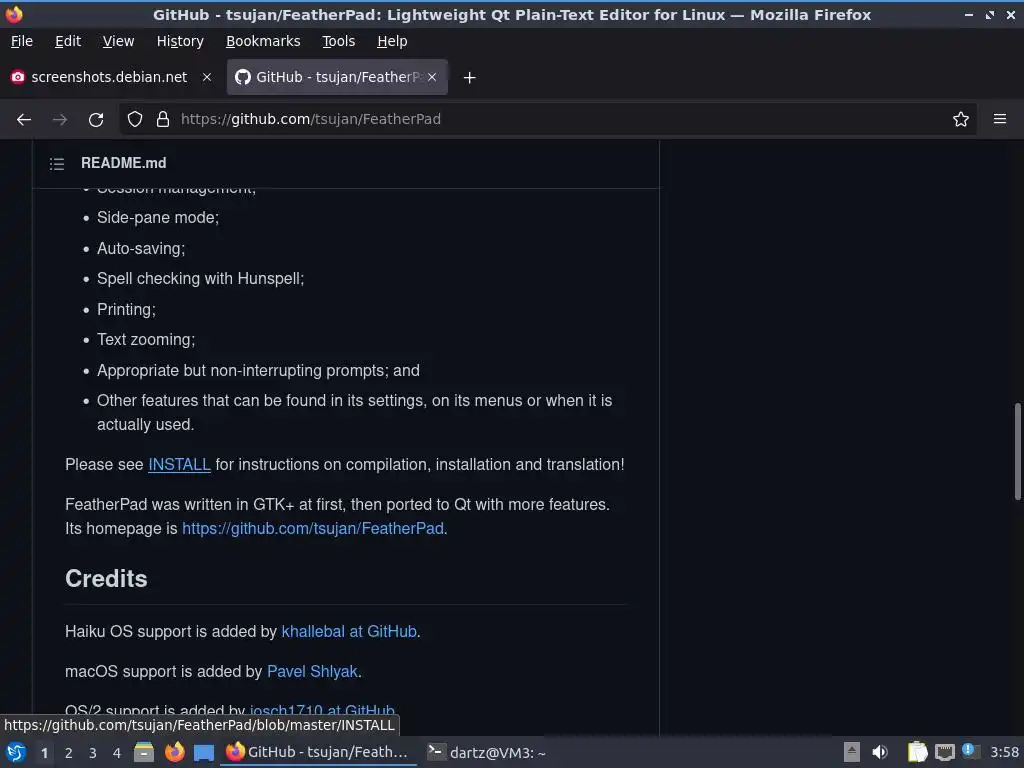Open the clipboard manager tray icon
The image size is (1024, 768).
[917, 752]
